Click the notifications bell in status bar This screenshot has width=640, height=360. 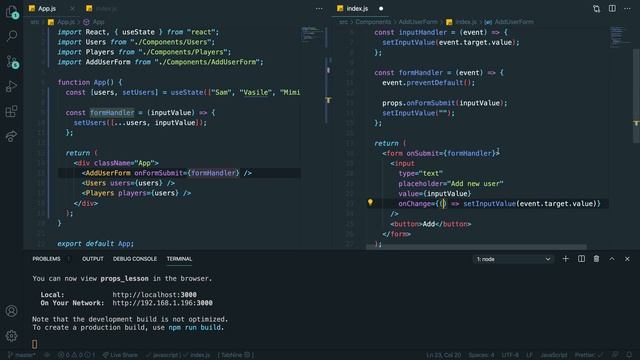click(x=629, y=355)
